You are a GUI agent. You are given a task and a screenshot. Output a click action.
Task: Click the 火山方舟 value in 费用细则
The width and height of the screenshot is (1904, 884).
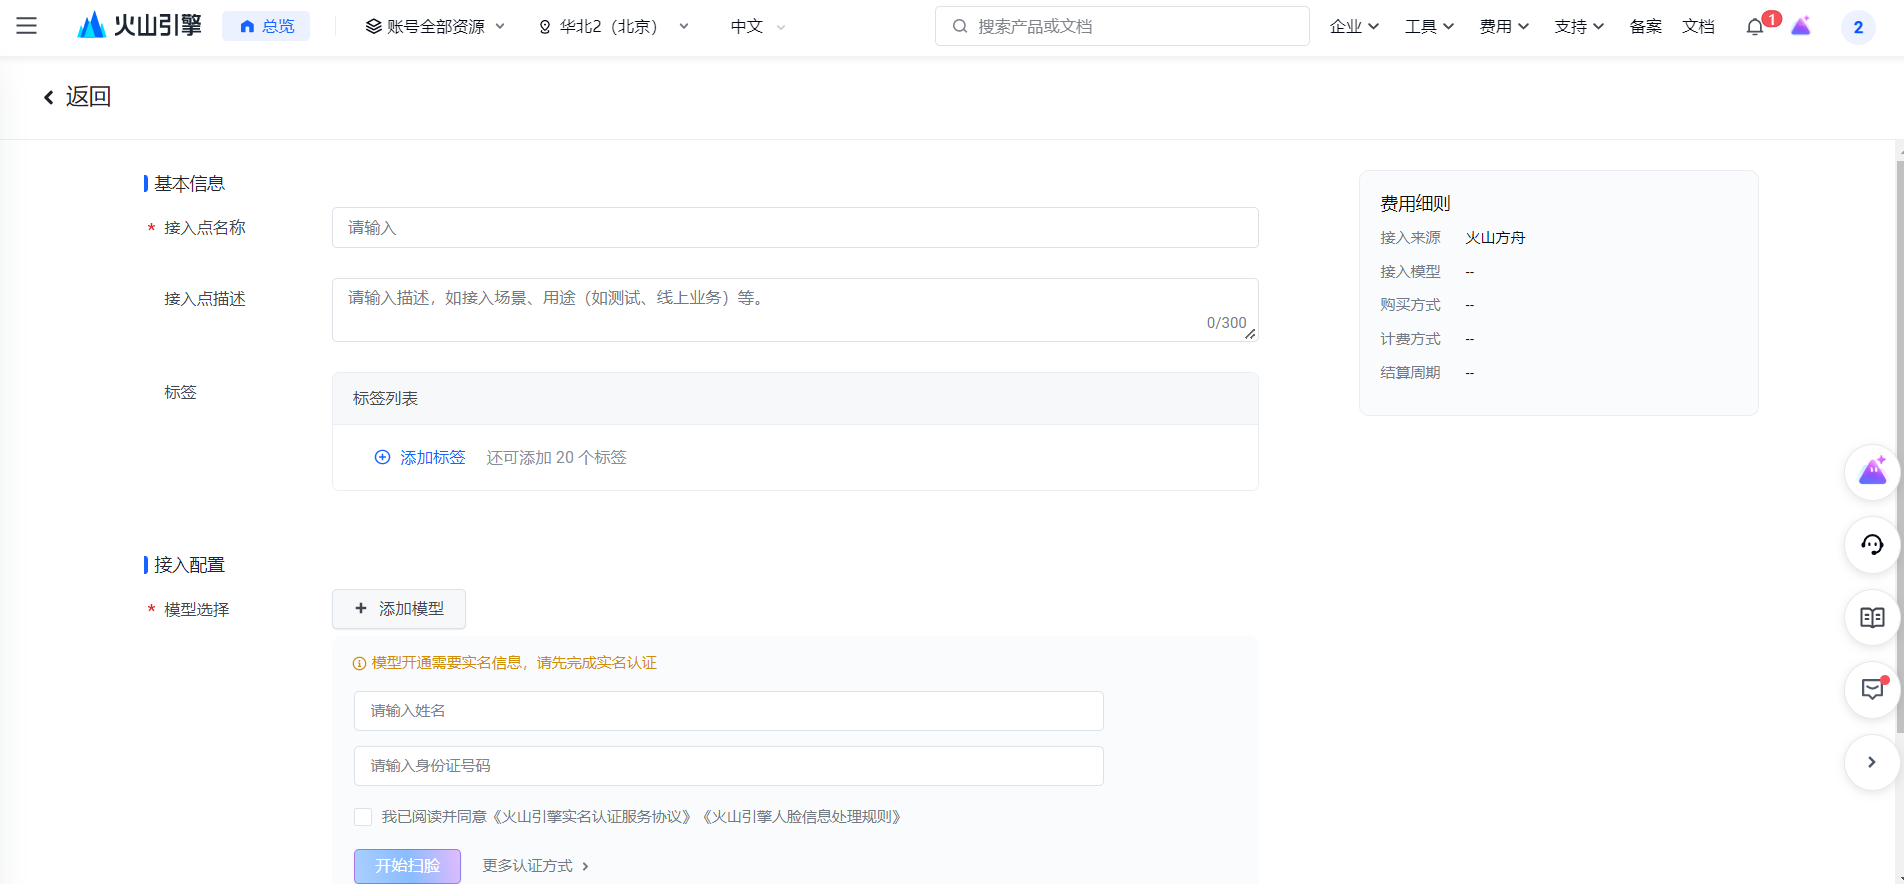coord(1495,238)
